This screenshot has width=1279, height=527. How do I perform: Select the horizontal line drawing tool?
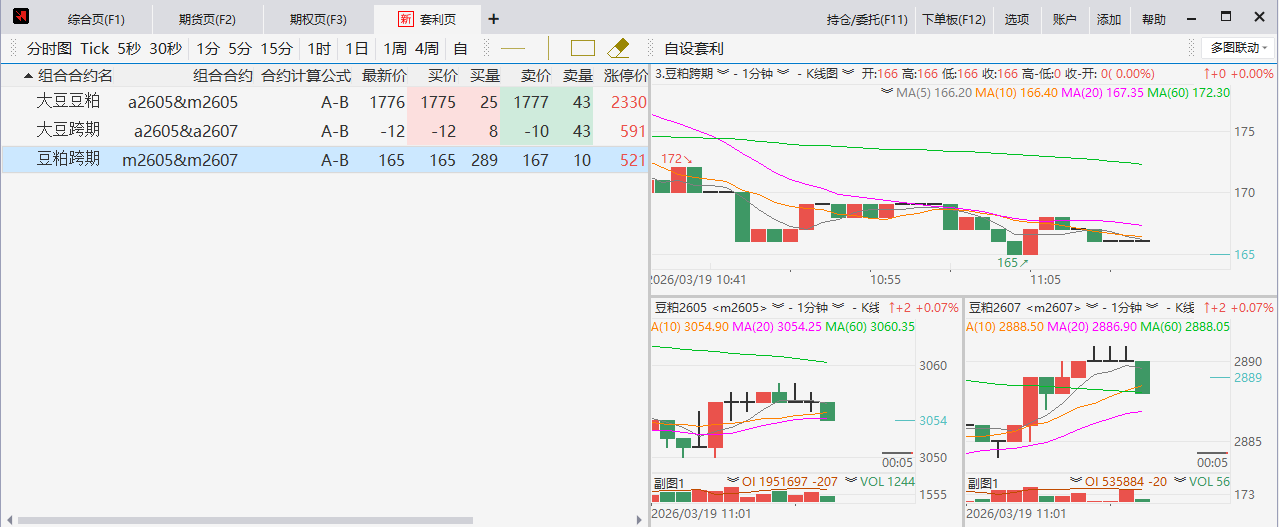[512, 48]
